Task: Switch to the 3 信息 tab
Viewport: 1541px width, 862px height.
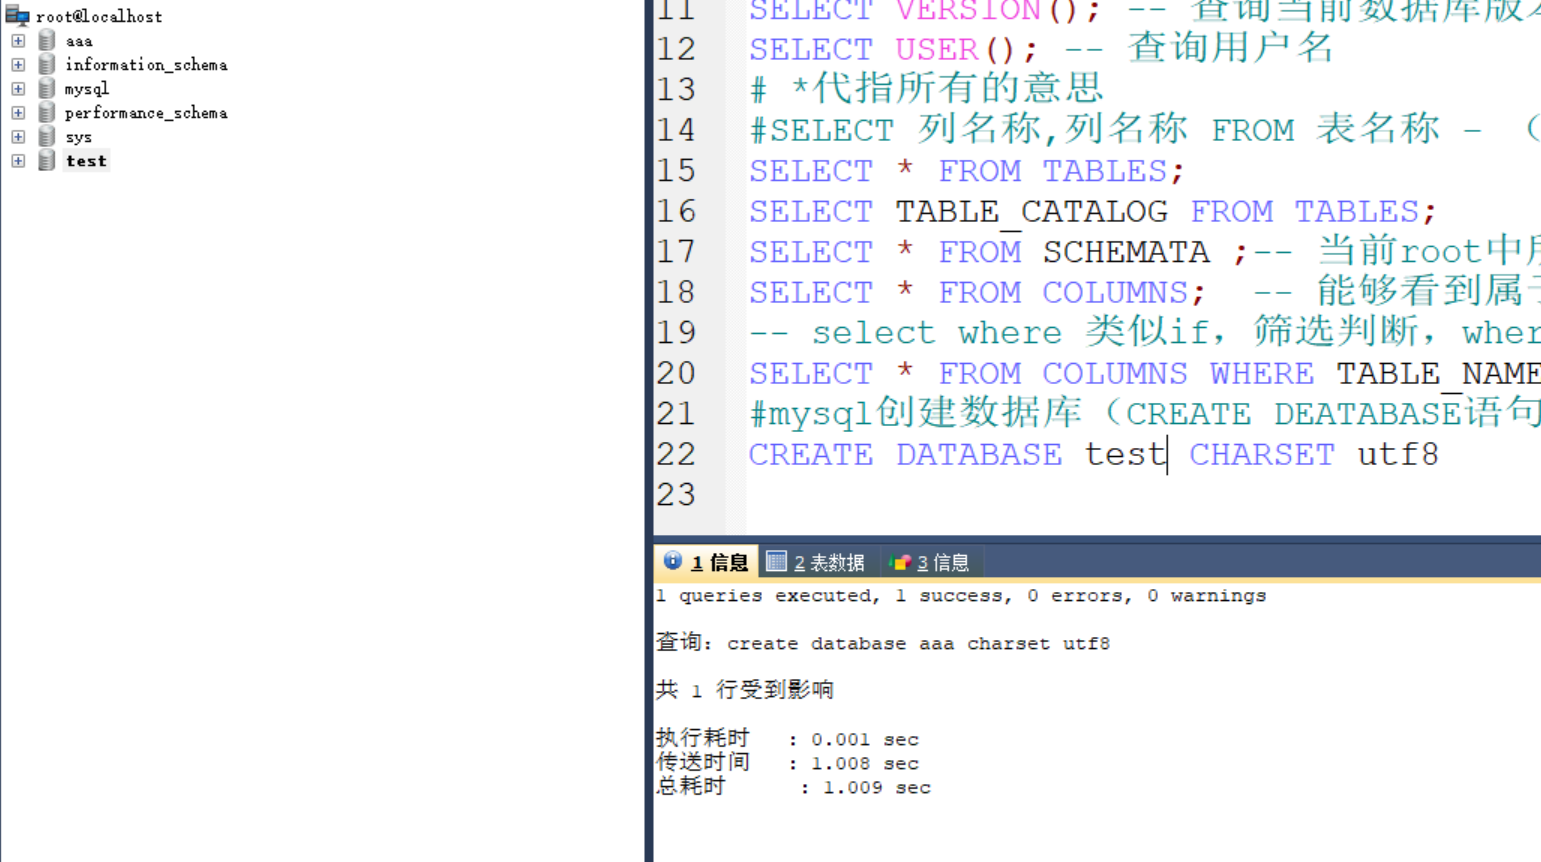Action: [931, 562]
